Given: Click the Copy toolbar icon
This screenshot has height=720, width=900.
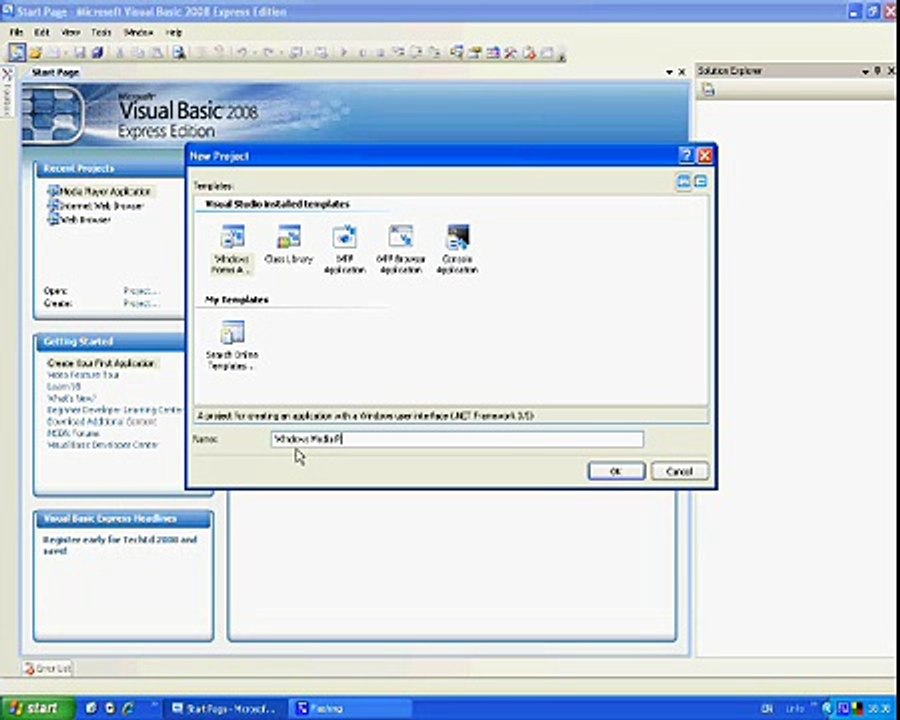Looking at the screenshot, I should tap(138, 53).
